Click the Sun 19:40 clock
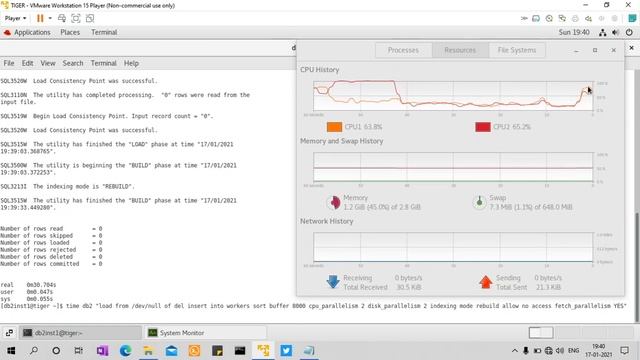This screenshot has height=360, width=640. coord(574,32)
